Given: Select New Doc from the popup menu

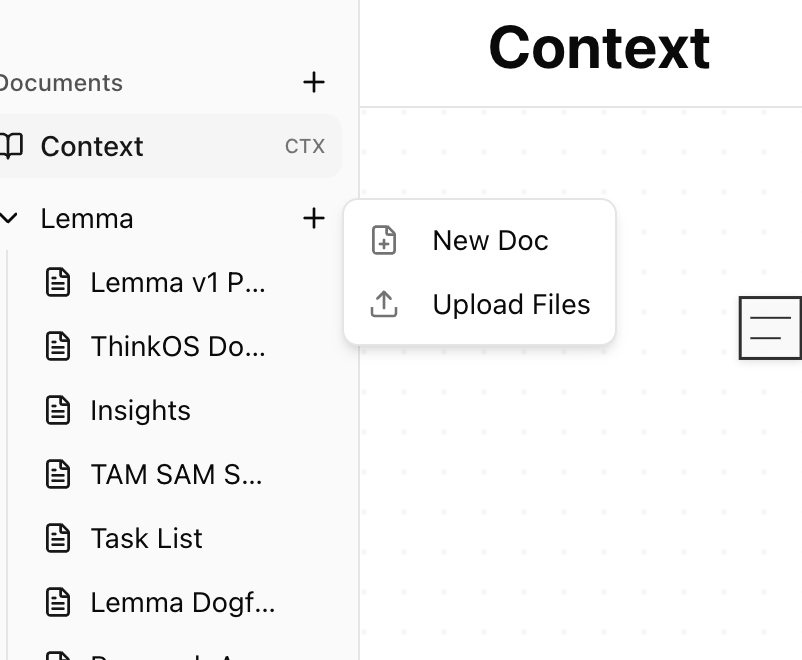Looking at the screenshot, I should [490, 241].
